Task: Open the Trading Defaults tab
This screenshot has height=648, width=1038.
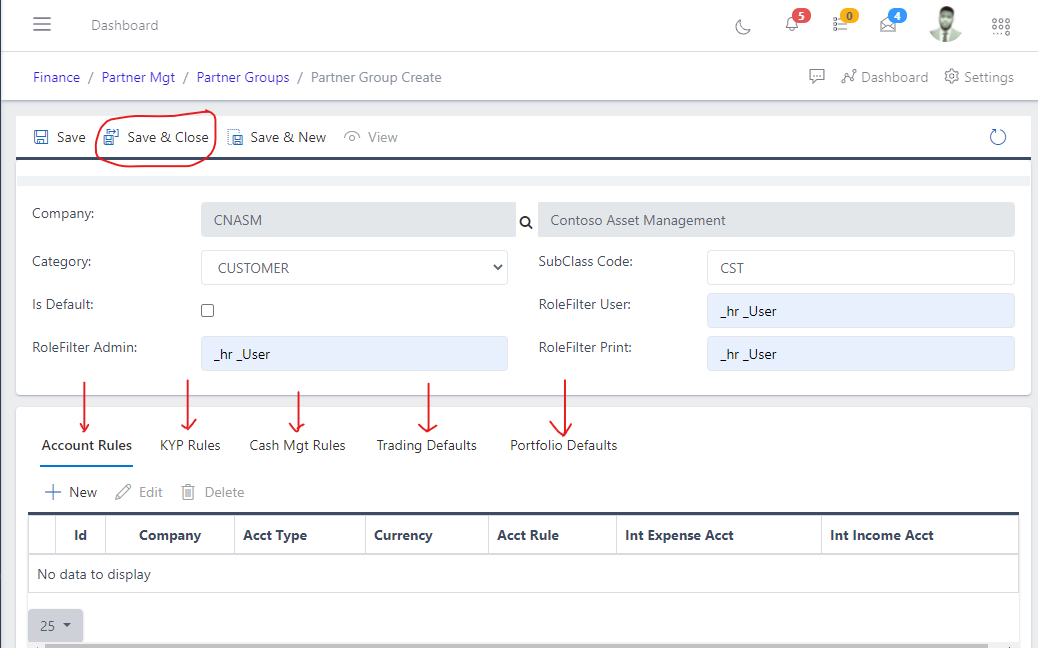Action: [x=426, y=445]
